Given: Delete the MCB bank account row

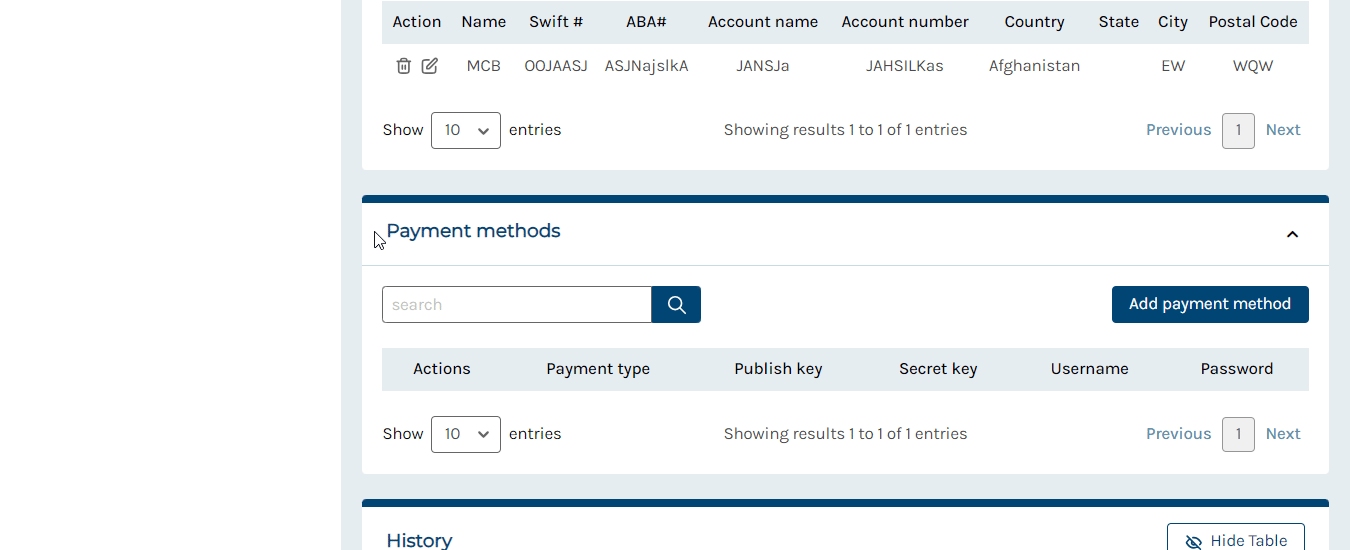Looking at the screenshot, I should (403, 66).
